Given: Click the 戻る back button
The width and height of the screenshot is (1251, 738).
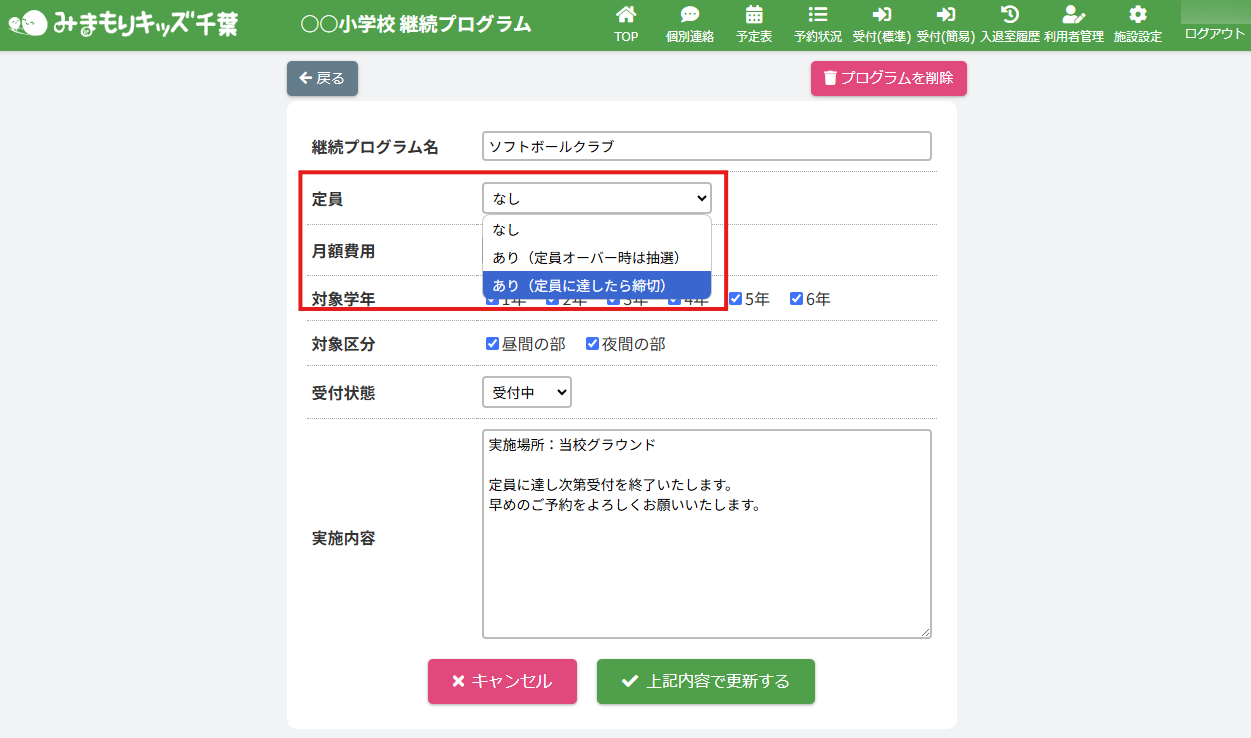Looking at the screenshot, I should (322, 78).
